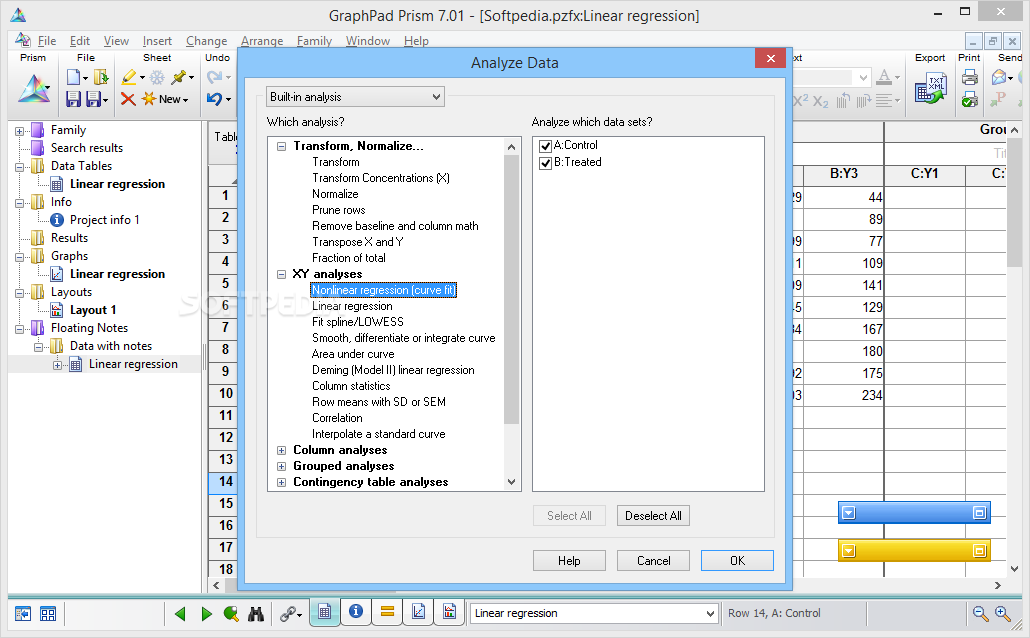Click the Deselect All button
The width and height of the screenshot is (1030, 638).
653,516
